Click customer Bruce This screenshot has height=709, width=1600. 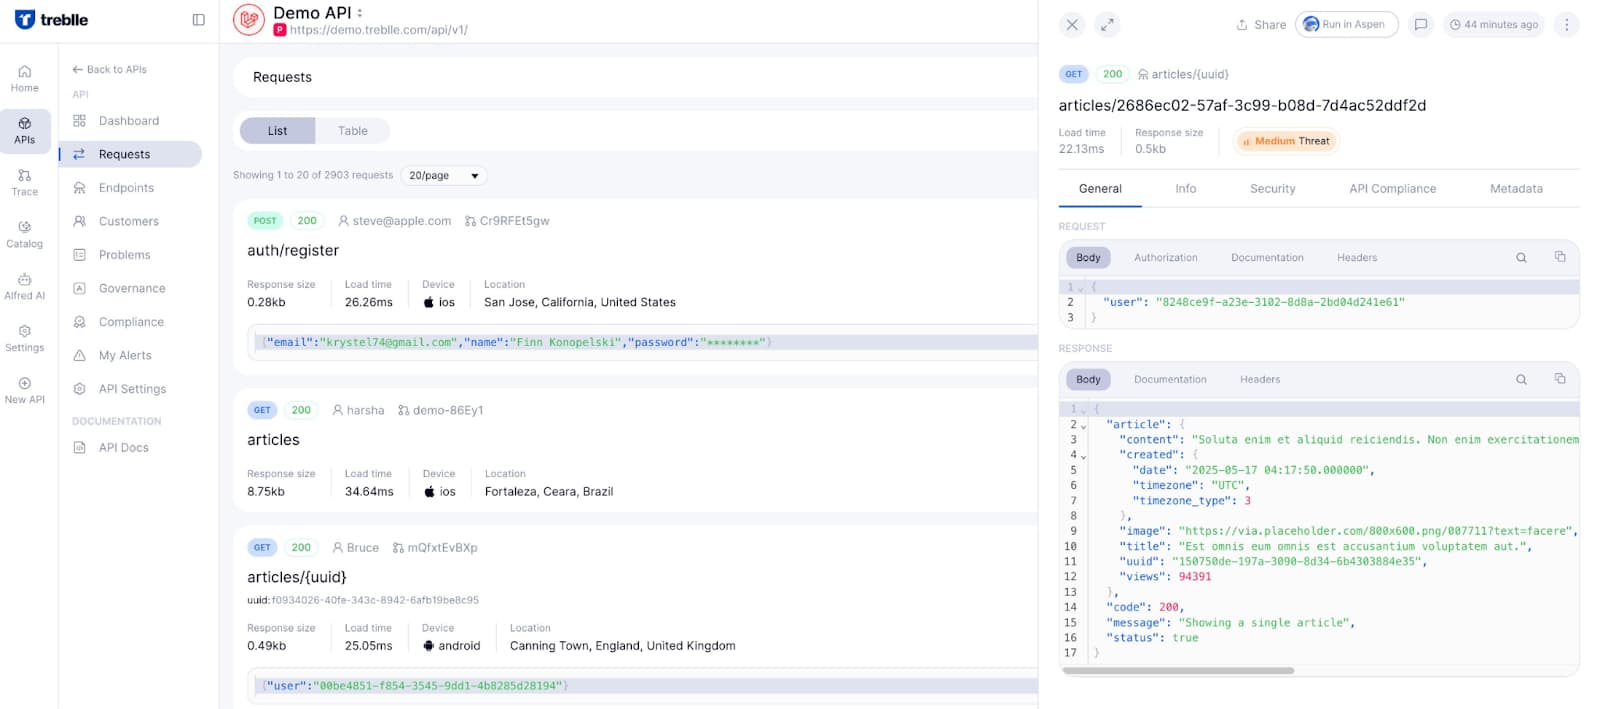tap(355, 548)
